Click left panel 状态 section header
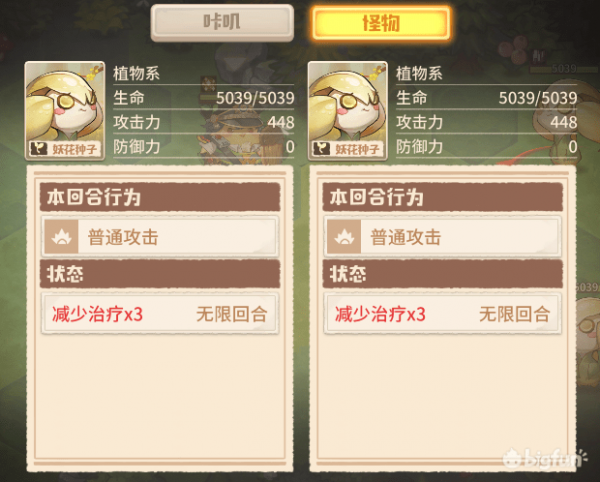 click(x=160, y=274)
